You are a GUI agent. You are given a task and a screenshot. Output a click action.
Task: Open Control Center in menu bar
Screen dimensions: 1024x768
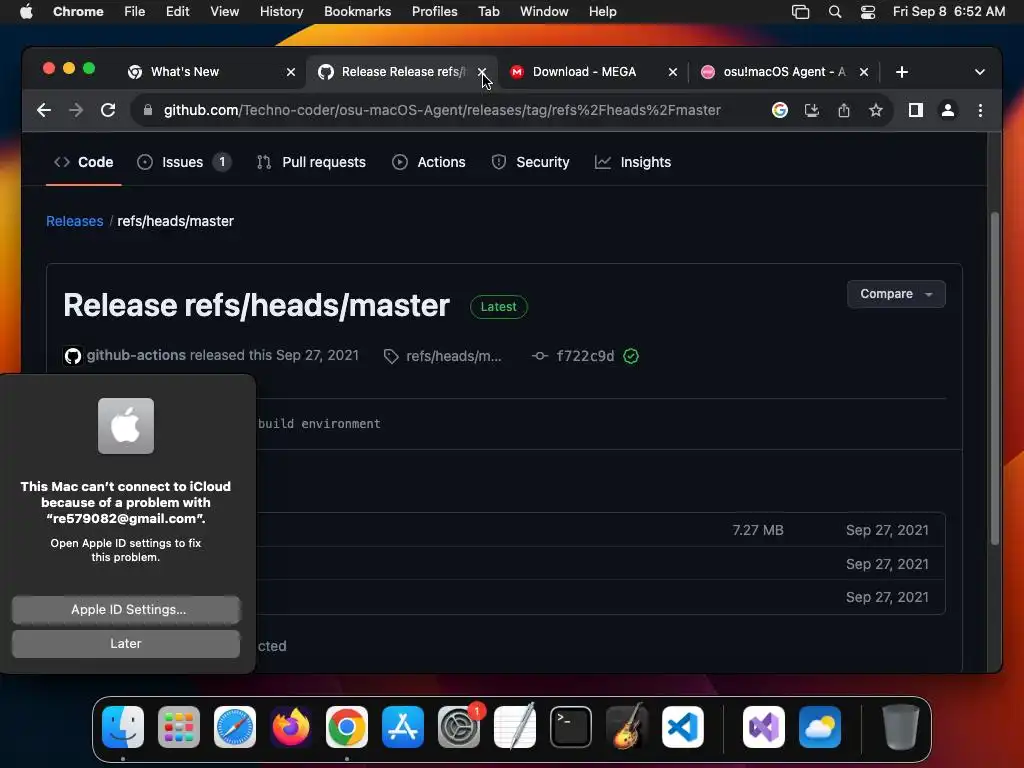coord(867,12)
